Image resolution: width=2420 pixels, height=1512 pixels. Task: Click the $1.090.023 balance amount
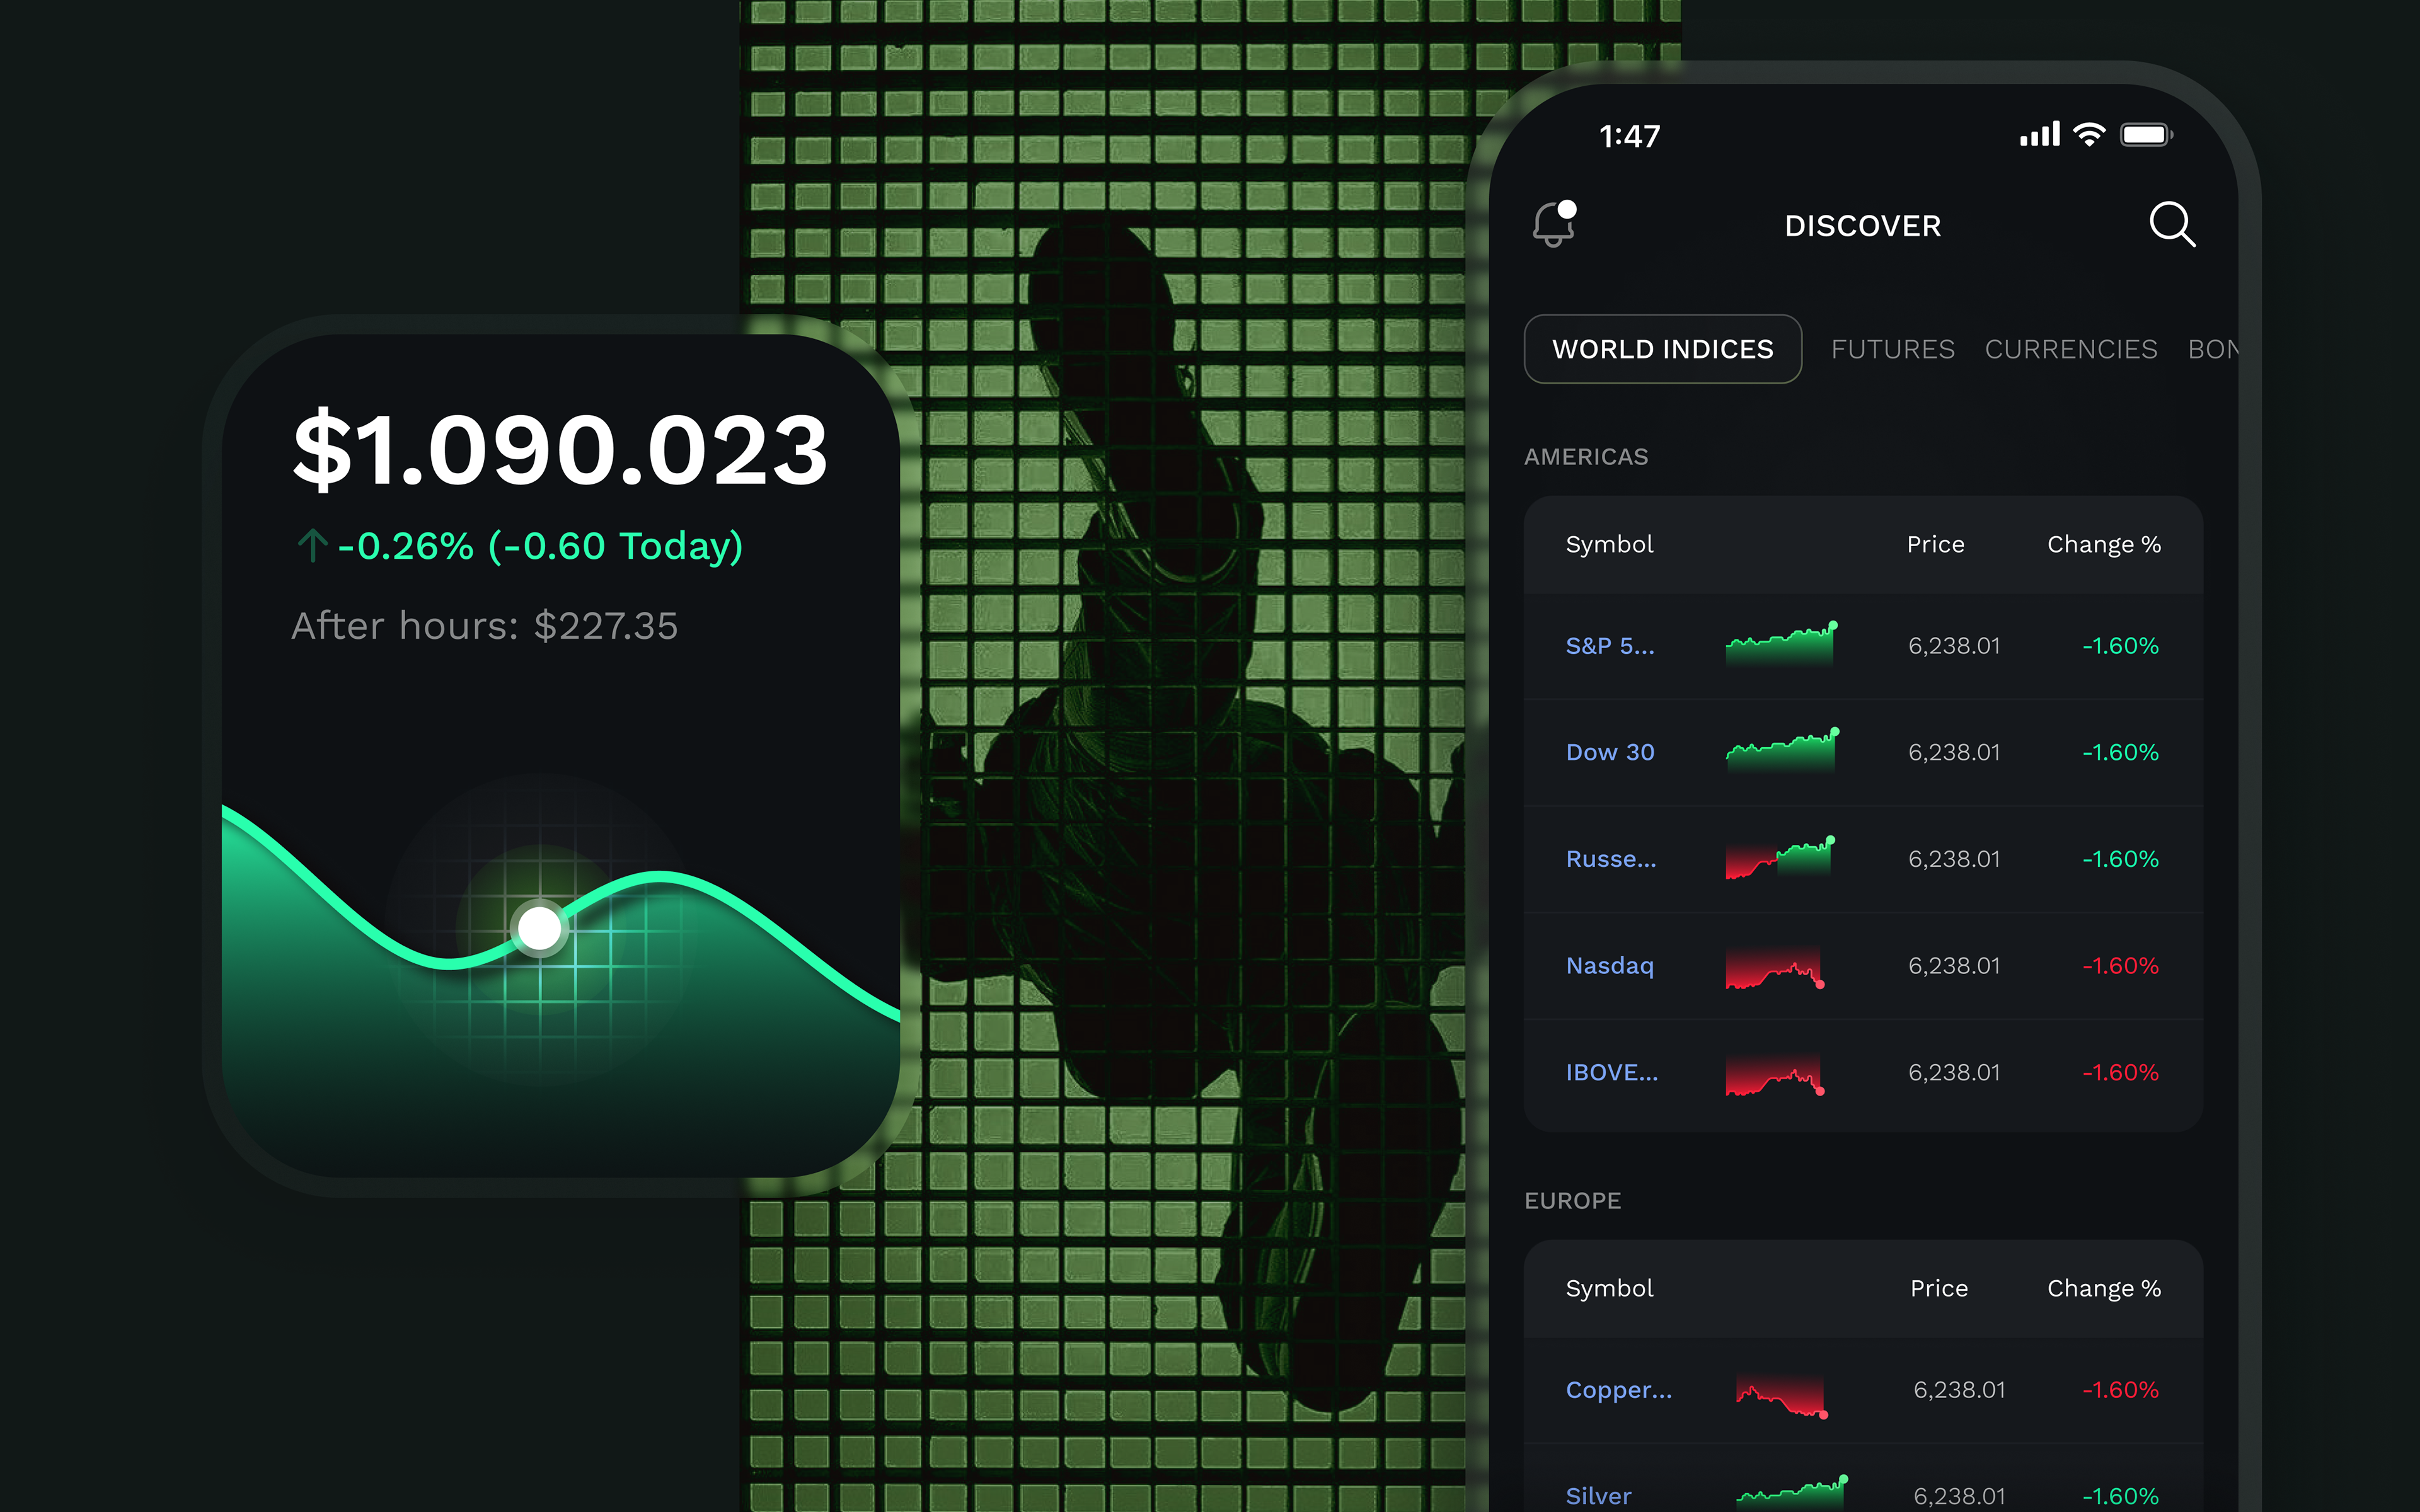pos(560,450)
